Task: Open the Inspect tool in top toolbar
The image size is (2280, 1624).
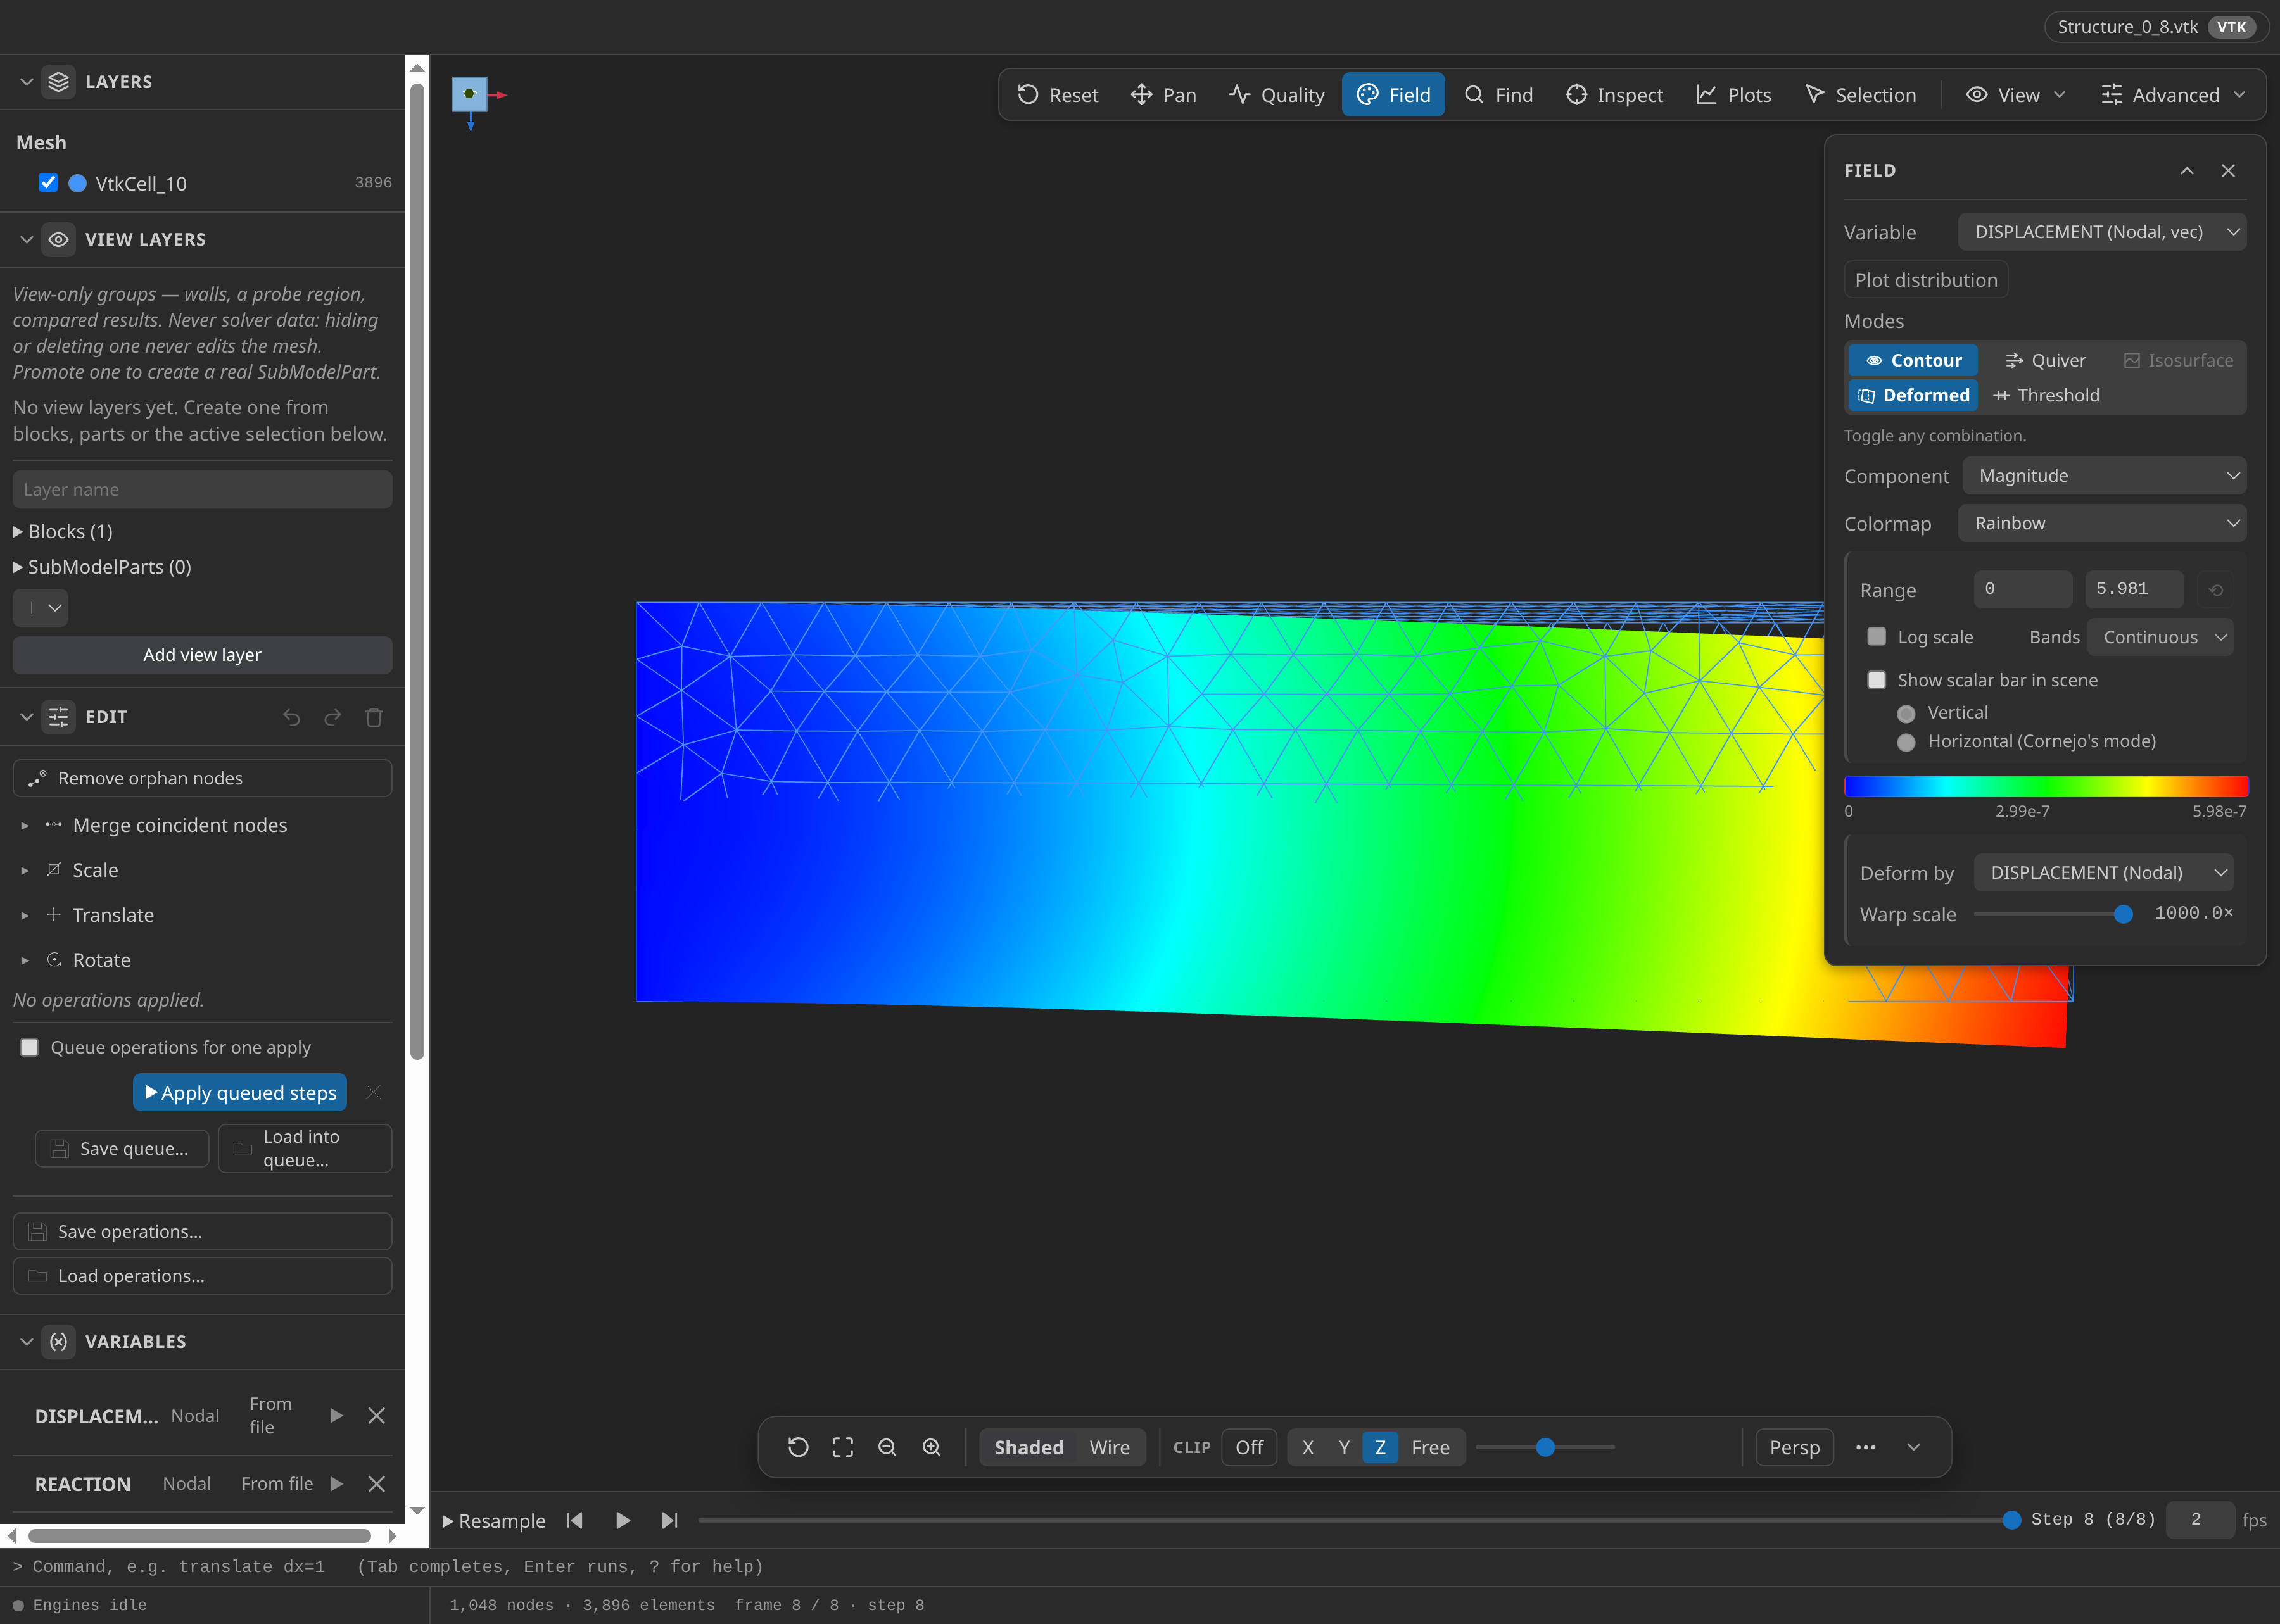Action: (1614, 95)
